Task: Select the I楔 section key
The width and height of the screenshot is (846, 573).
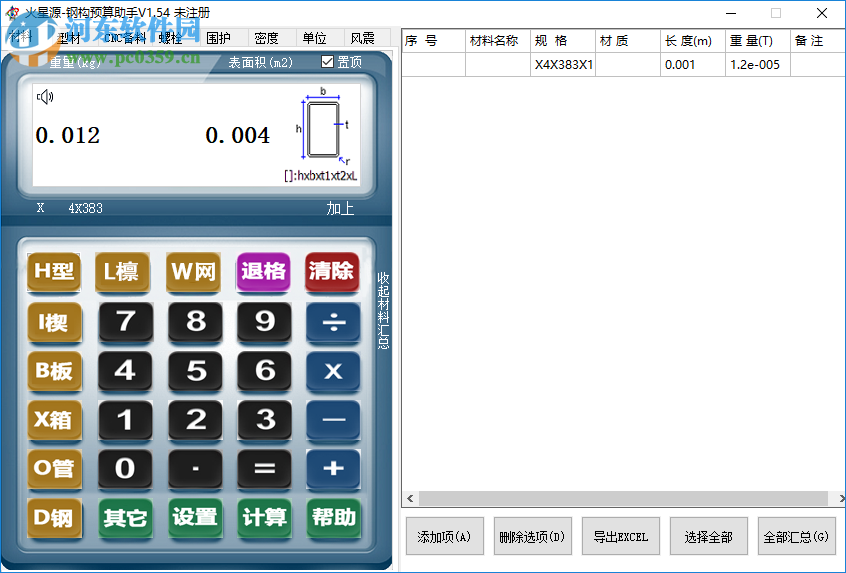Action: (54, 322)
